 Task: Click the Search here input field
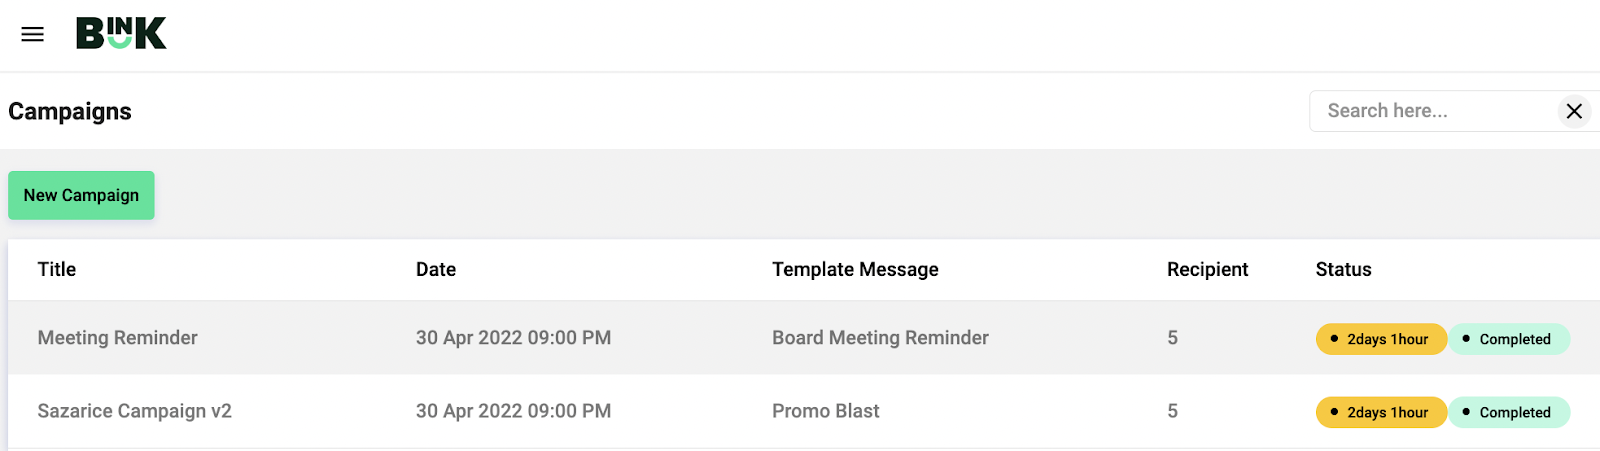click(x=1430, y=111)
